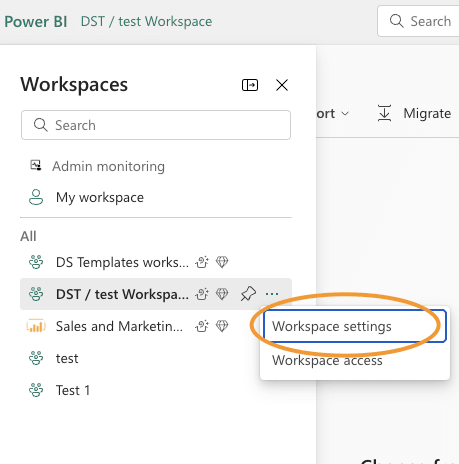Expand the partially visible dropdown chevron beside Migrate
459x464 pixels.
point(345,114)
